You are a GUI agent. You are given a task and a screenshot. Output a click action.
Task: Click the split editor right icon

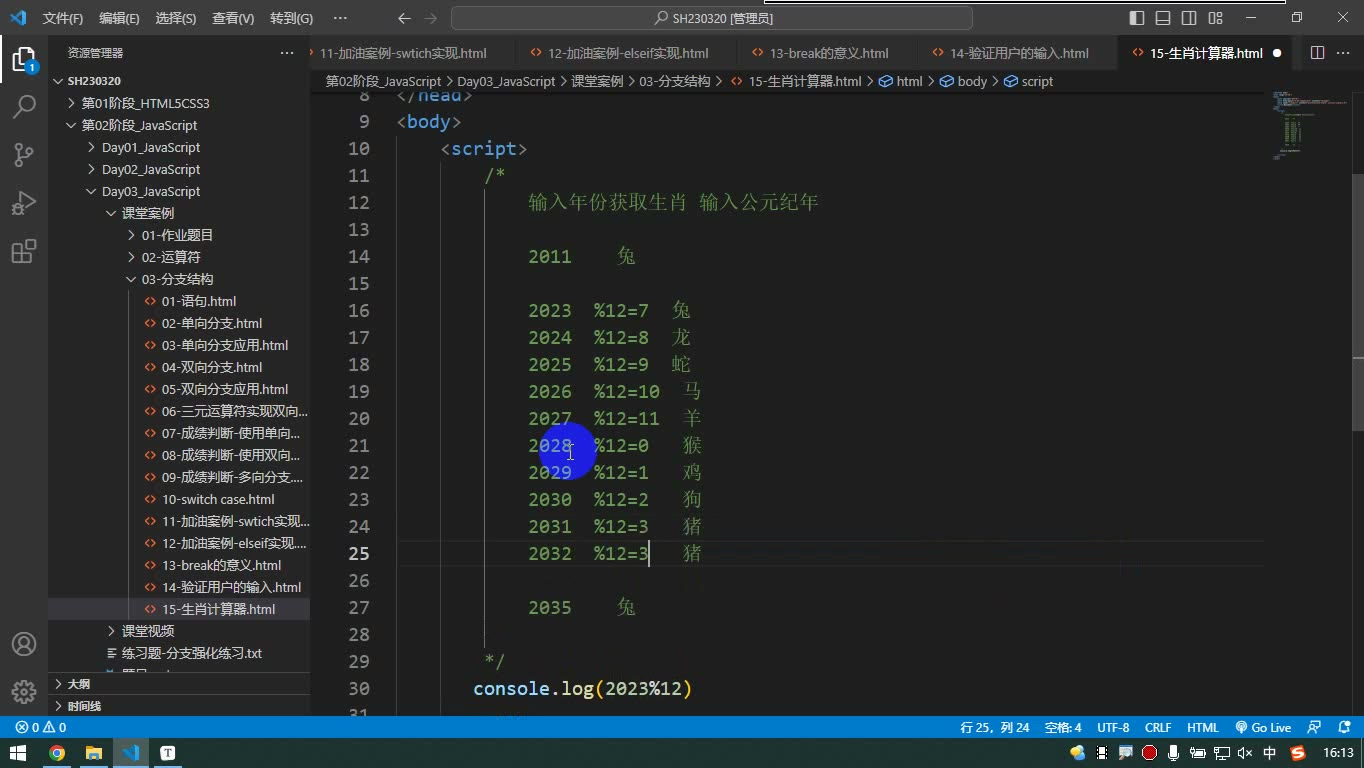click(x=1317, y=53)
